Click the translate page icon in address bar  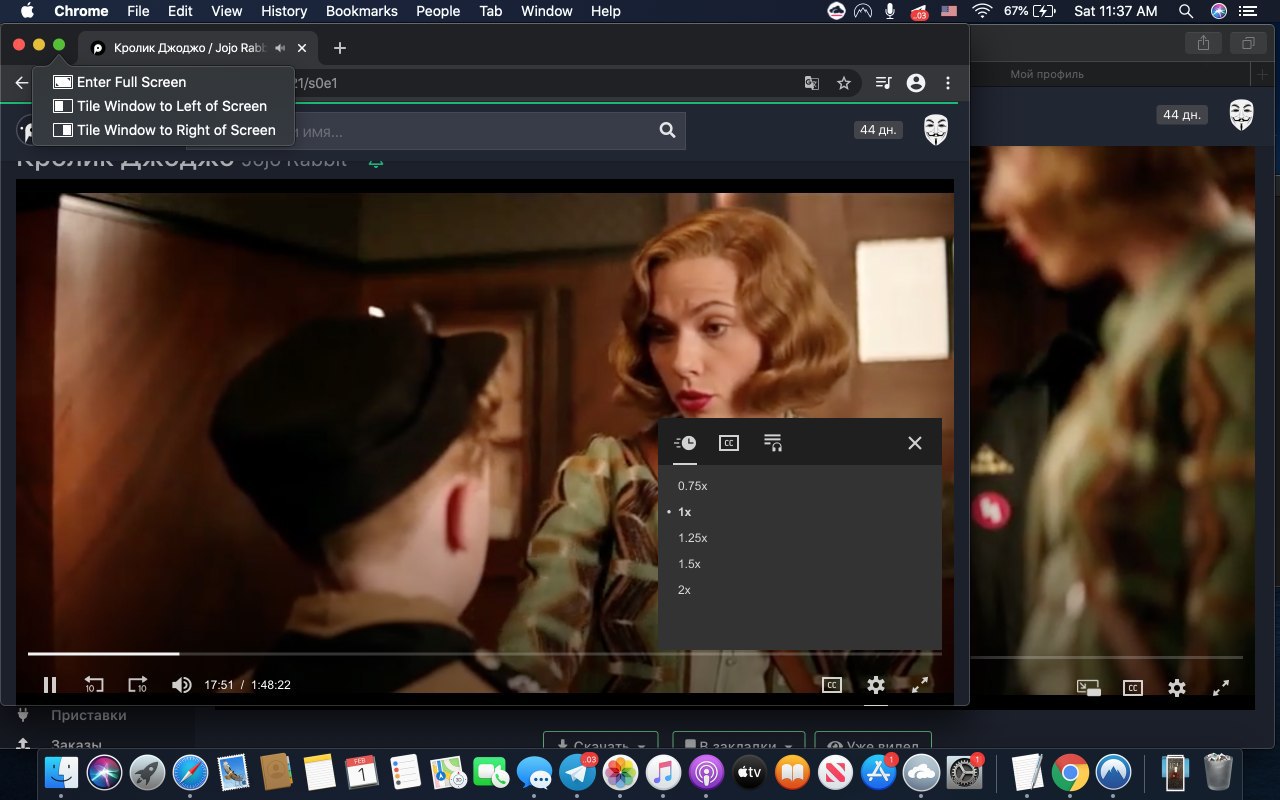[x=812, y=83]
